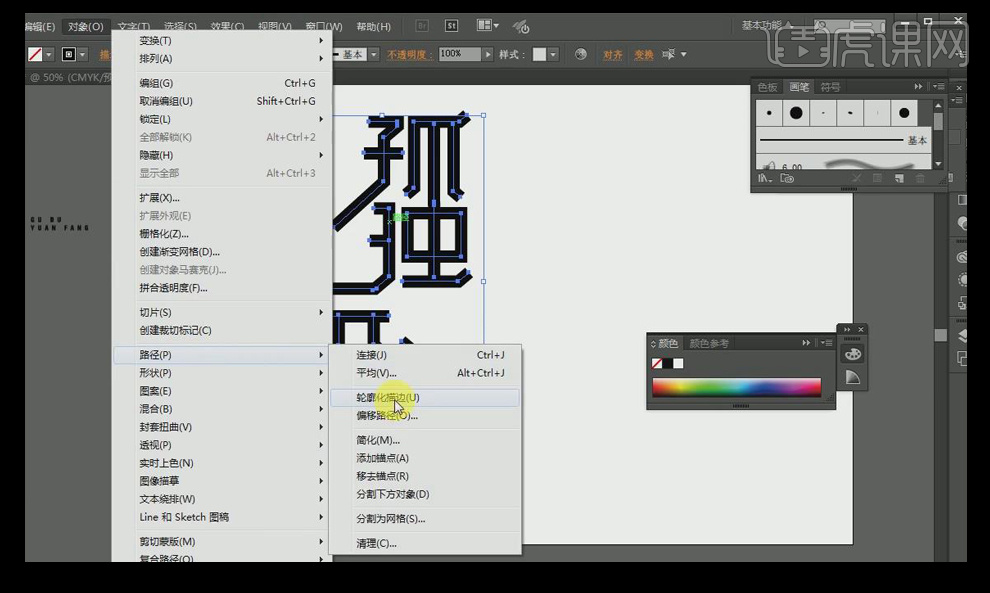
Task: Choose 分割下方对象(D) item
Action: click(425, 494)
